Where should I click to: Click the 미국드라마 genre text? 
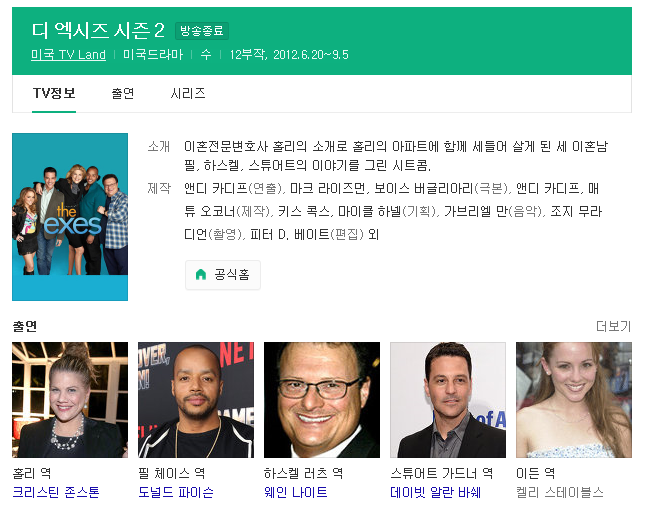pyautogui.click(x=153, y=55)
